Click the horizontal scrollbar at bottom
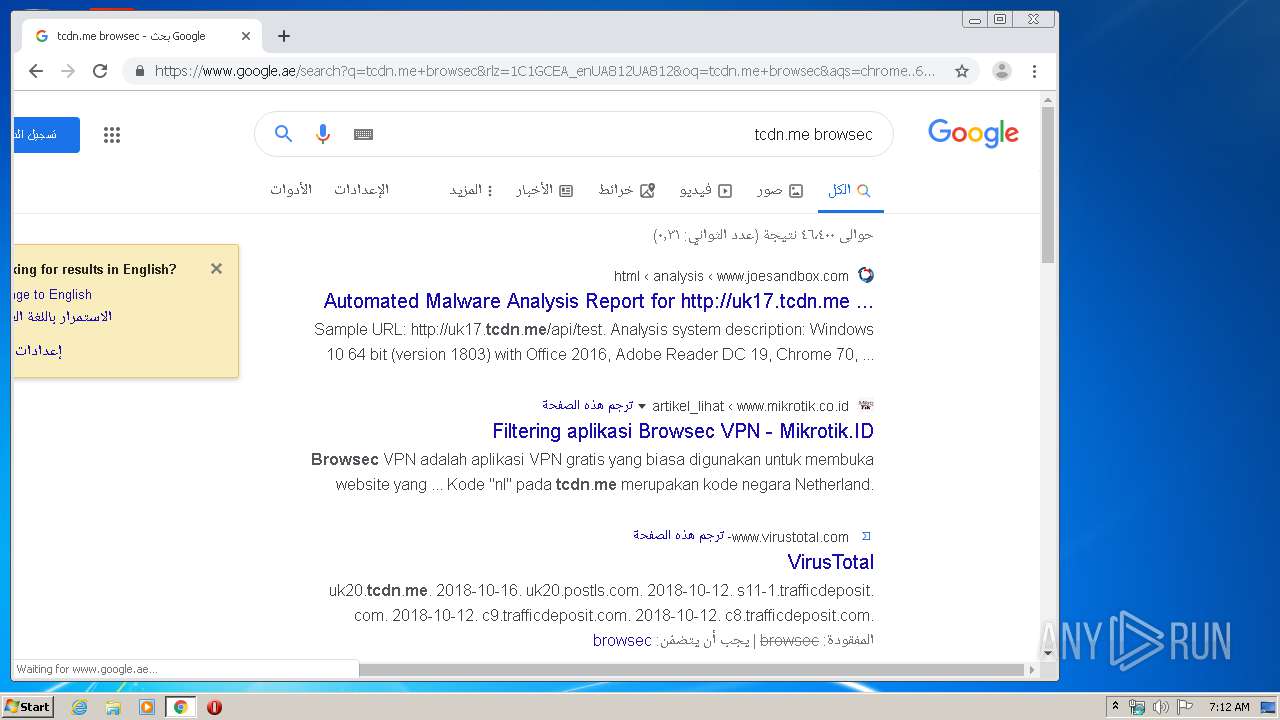The height and width of the screenshot is (720, 1280). pyautogui.click(x=690, y=669)
